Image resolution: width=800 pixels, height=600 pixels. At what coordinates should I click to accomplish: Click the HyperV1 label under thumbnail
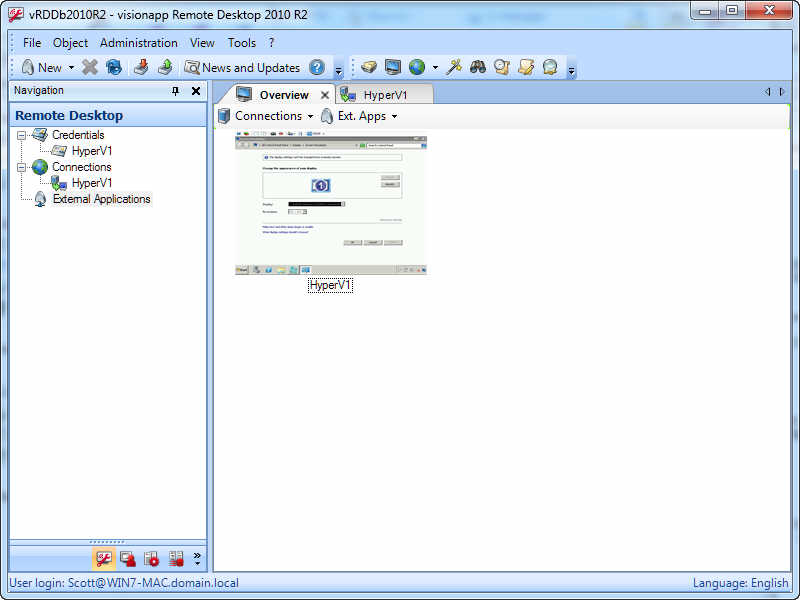click(331, 285)
